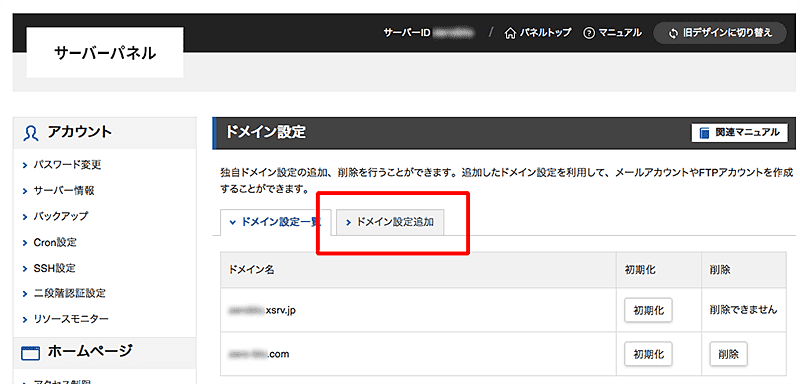Click the book icon on 関連マニュアル
Screen dimensions: 800x384
click(x=705, y=133)
